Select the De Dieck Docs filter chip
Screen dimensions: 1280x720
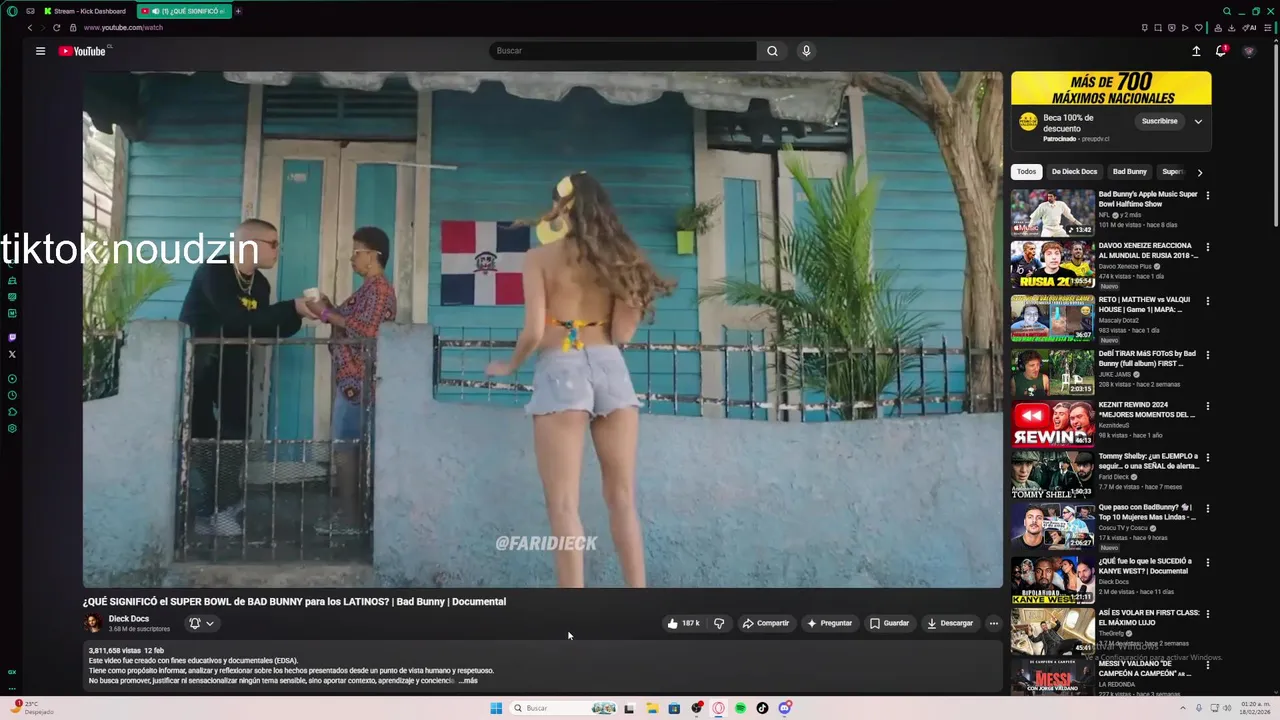(1074, 172)
